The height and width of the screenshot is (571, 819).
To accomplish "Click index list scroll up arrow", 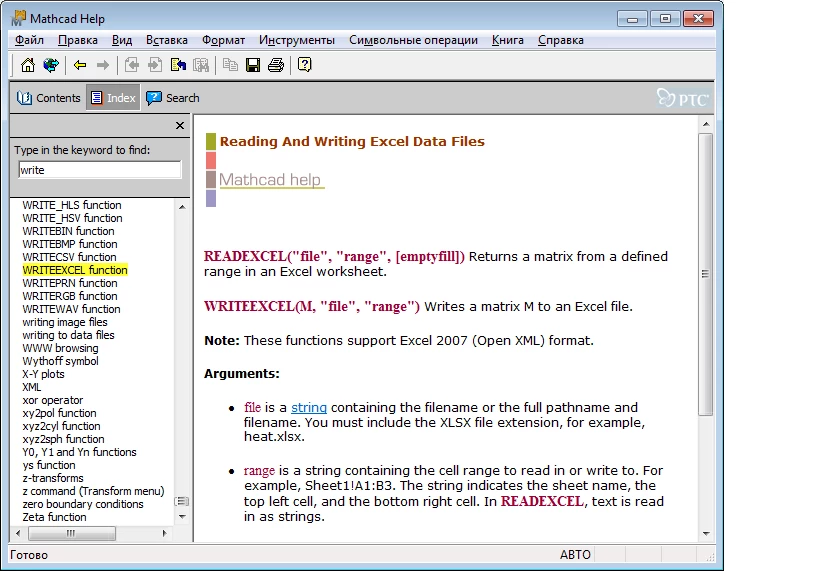I will click(x=182, y=207).
